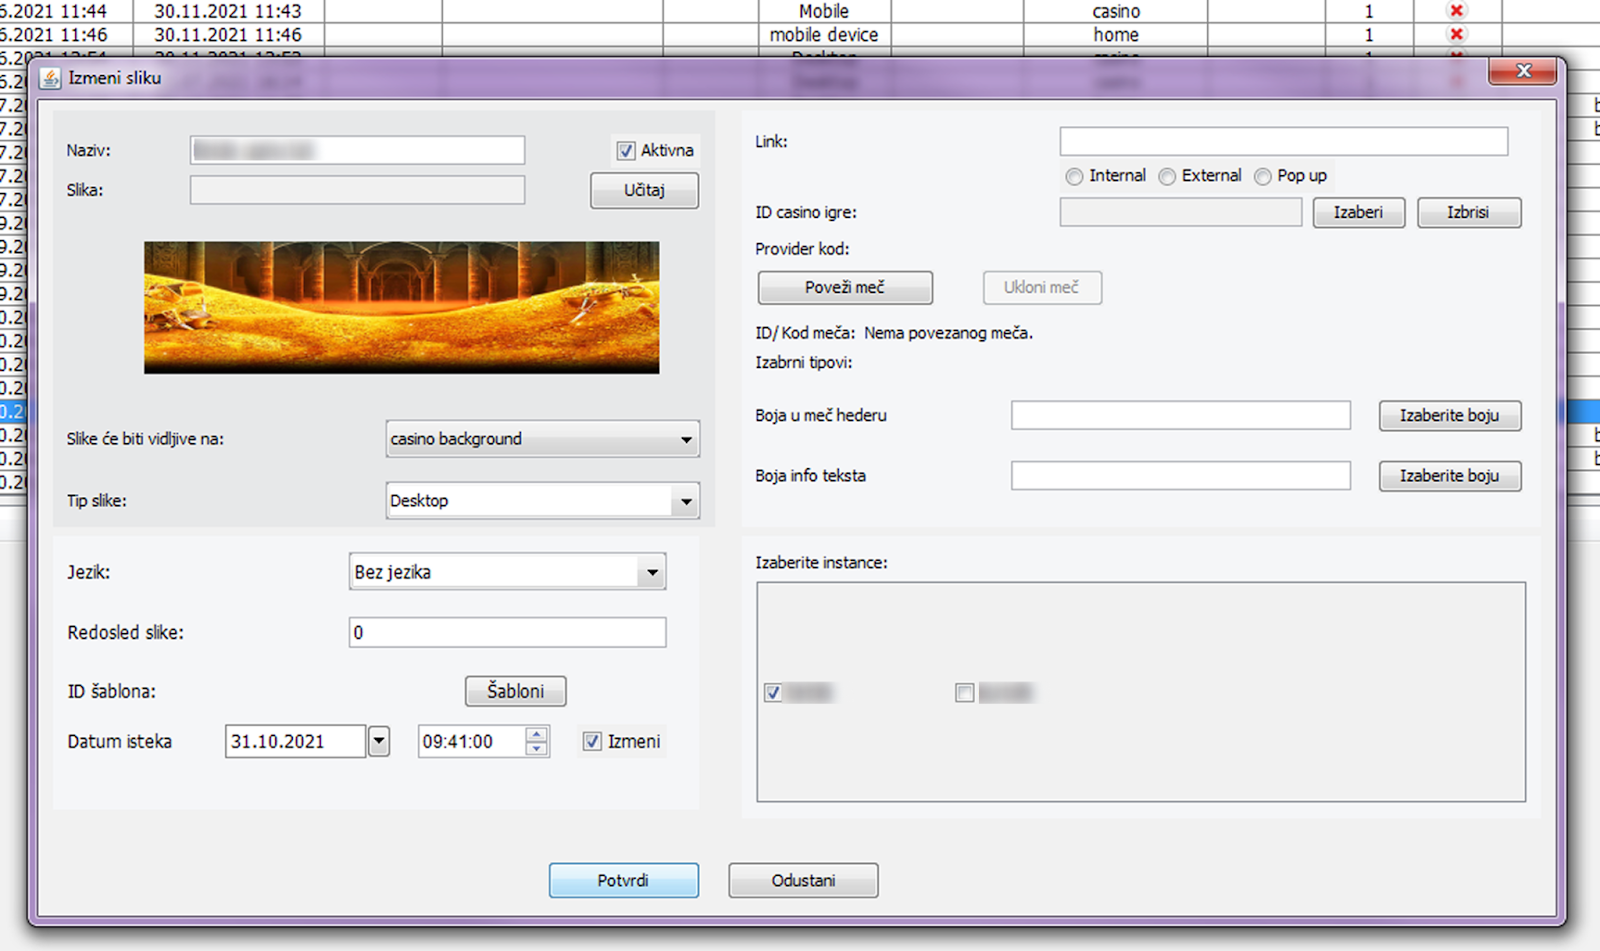This screenshot has height=951, width=1600.
Task: Click the ID casino igre field
Action: pos(1181,212)
